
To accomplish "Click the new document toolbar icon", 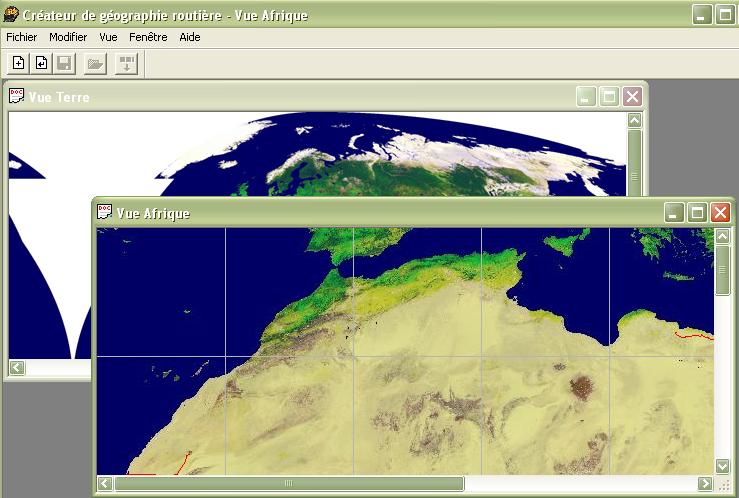I will click(18, 63).
